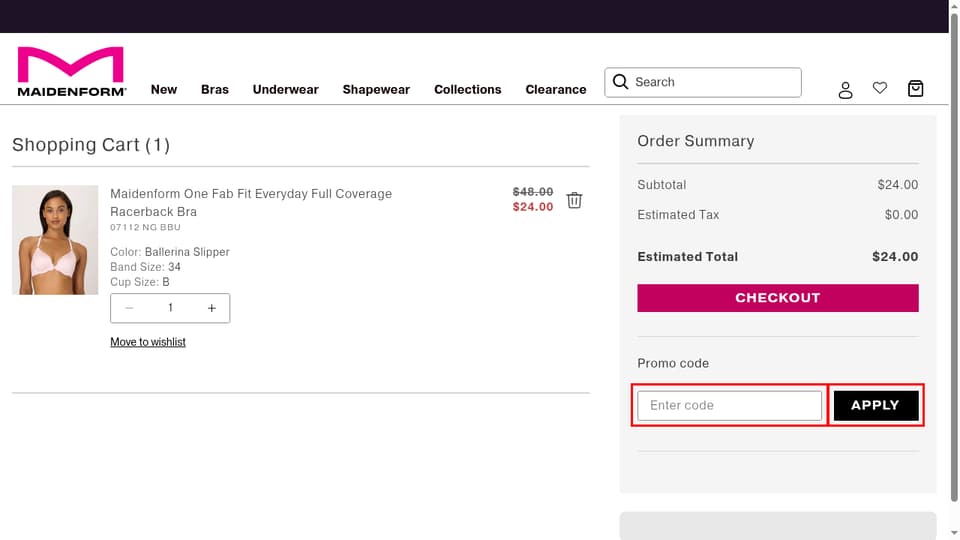This screenshot has width=960, height=540.
Task: Click the Checkout button
Action: [778, 298]
